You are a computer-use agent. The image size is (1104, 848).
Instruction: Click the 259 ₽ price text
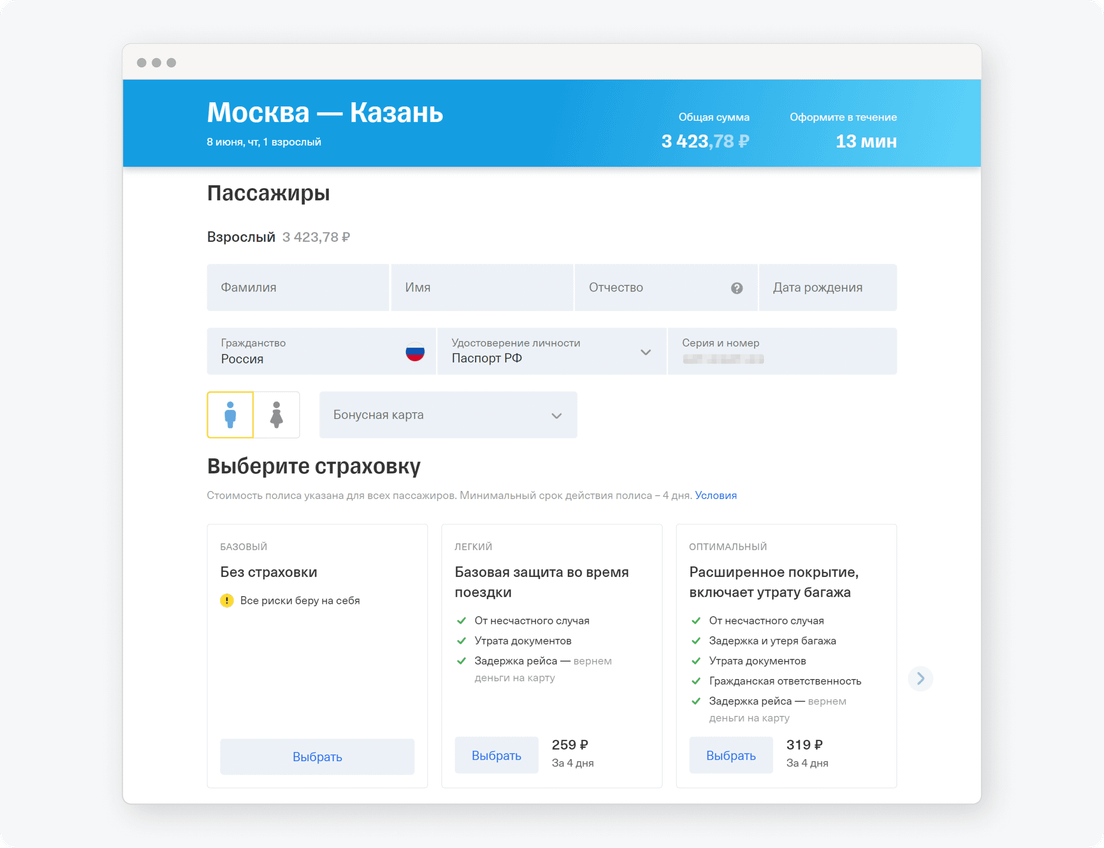click(x=570, y=744)
